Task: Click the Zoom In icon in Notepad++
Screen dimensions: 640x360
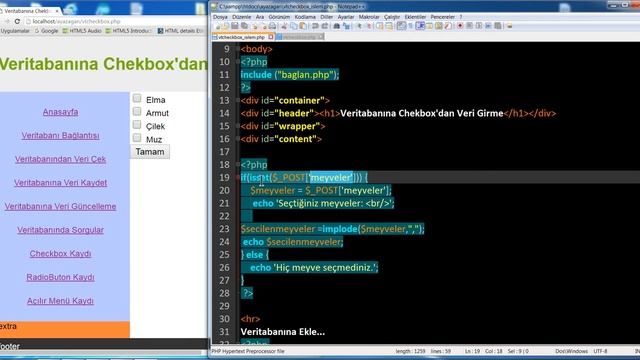Action: tap(360, 26)
